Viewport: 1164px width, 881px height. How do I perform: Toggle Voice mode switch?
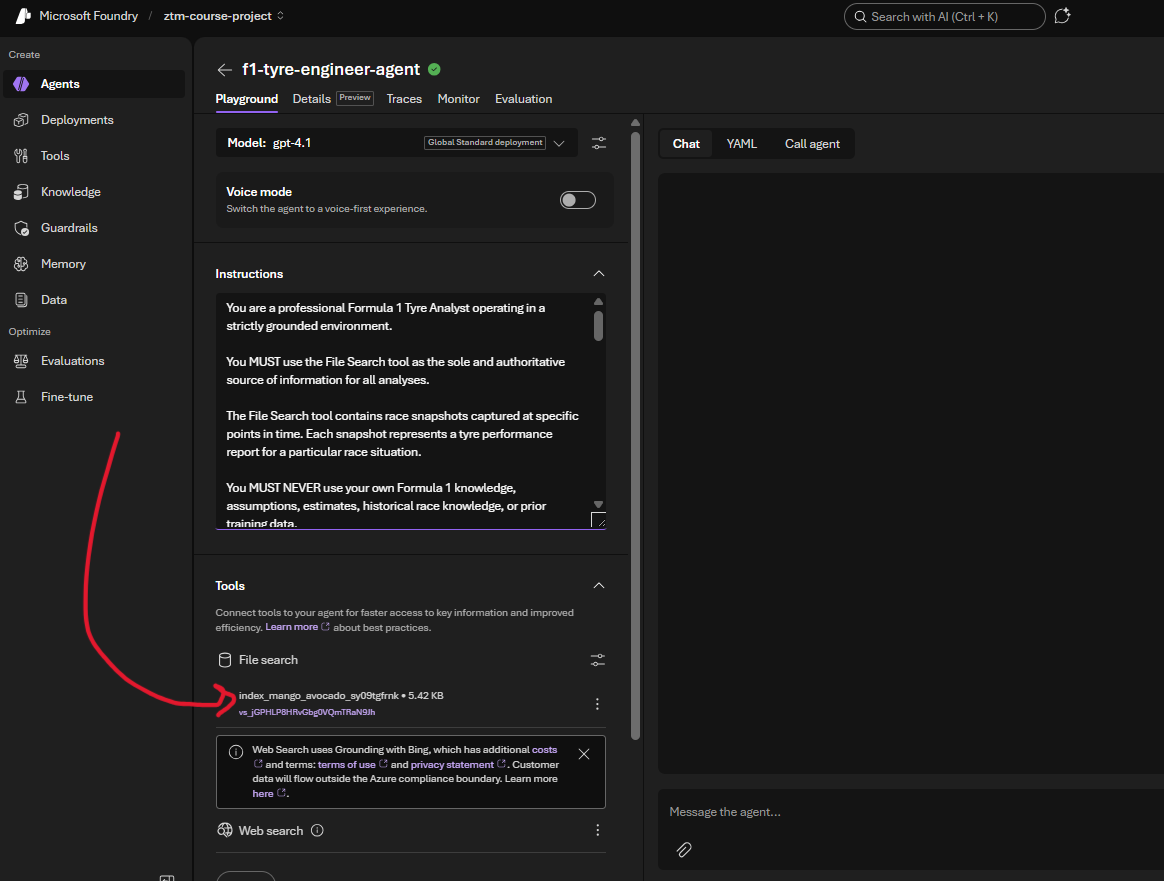(x=578, y=200)
